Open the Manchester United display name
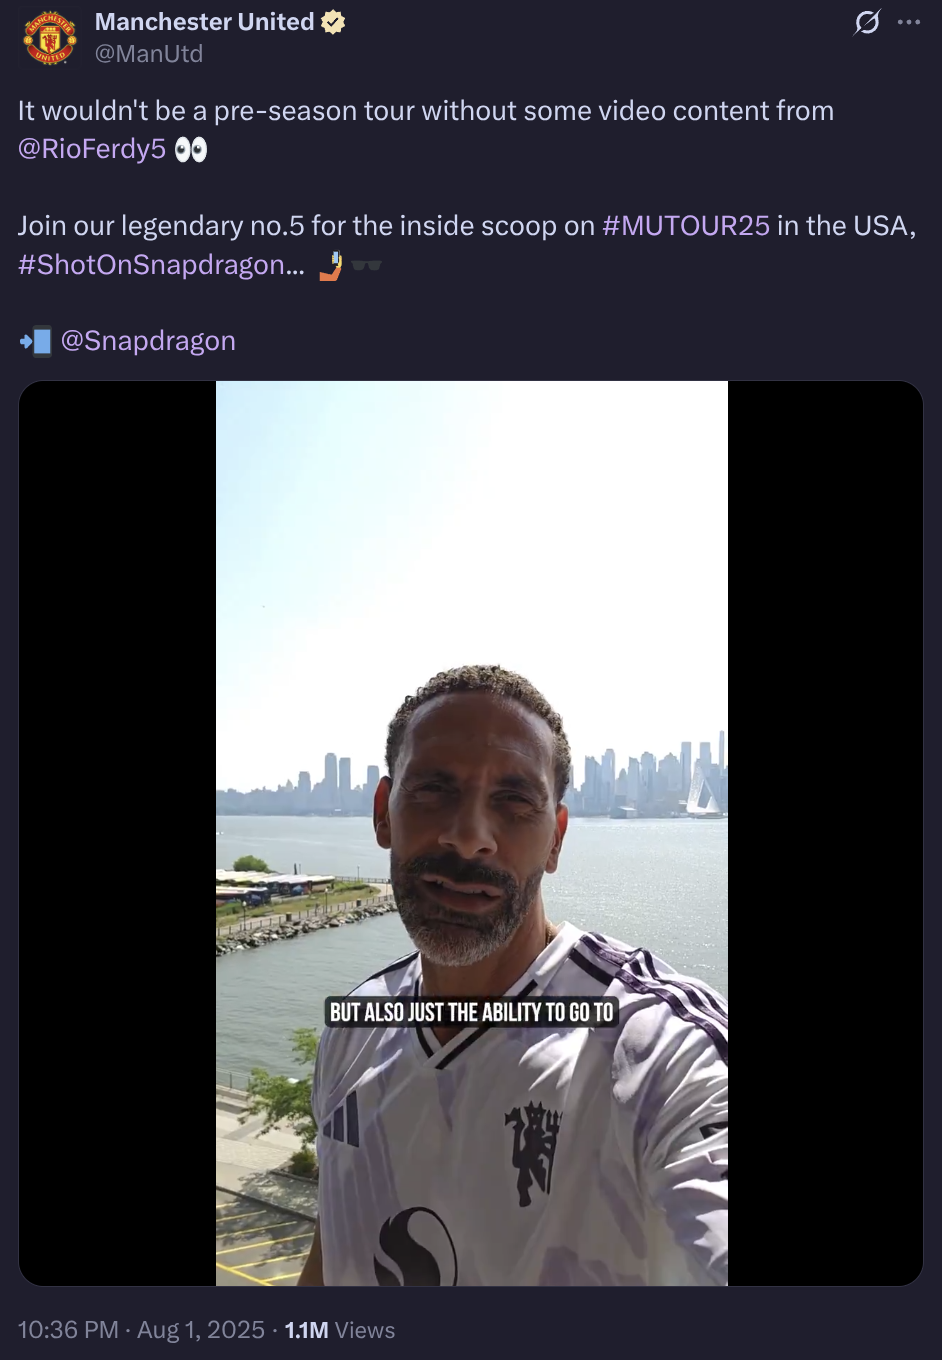Viewport: 942px width, 1360px height. point(204,22)
